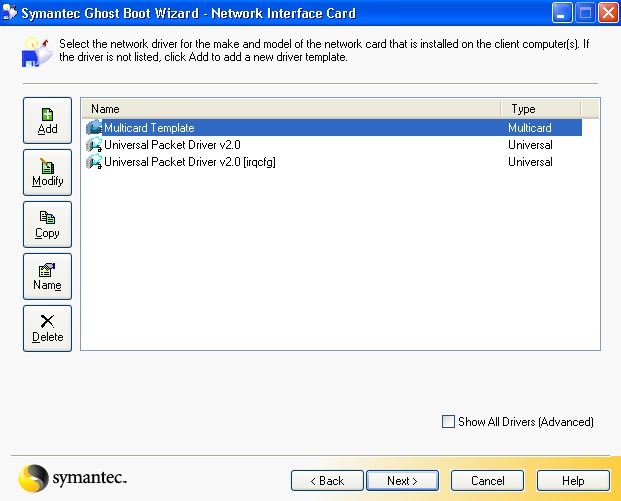The image size is (621, 501).
Task: Select Universal Packet Driver v2.0 entry
Action: [x=172, y=145]
